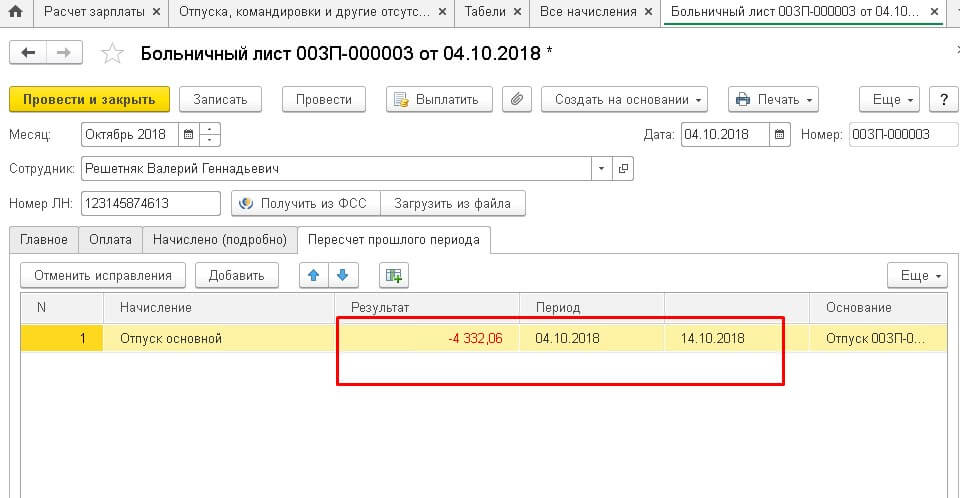Open the Начислено (подробно) tab
This screenshot has height=498, width=960.
[x=220, y=239]
